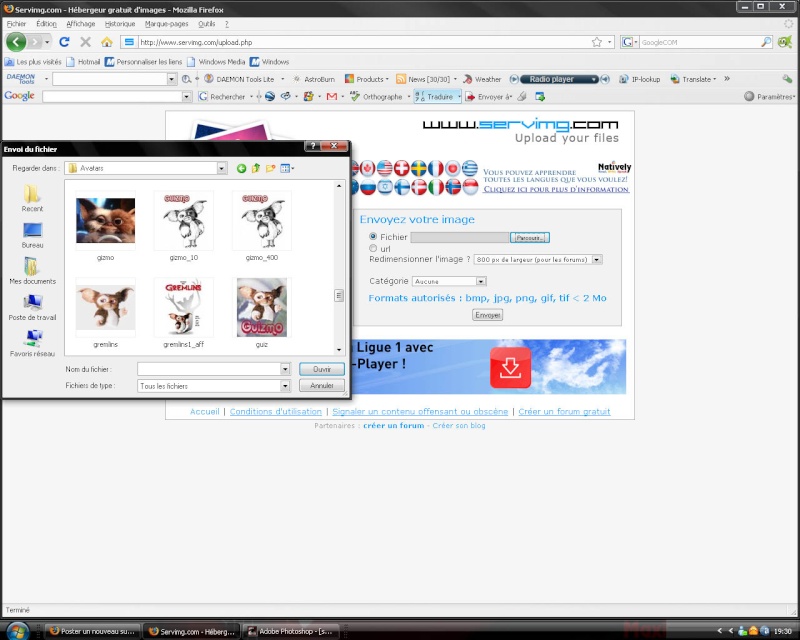
Task: Open the Affichage menu
Action: tap(81, 24)
